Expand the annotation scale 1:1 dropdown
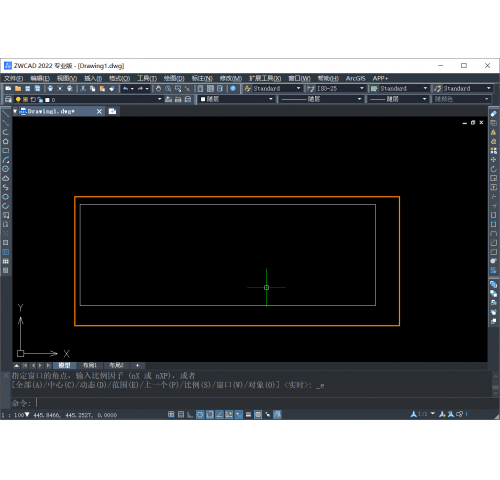This screenshot has height=480, width=500. pos(433,414)
